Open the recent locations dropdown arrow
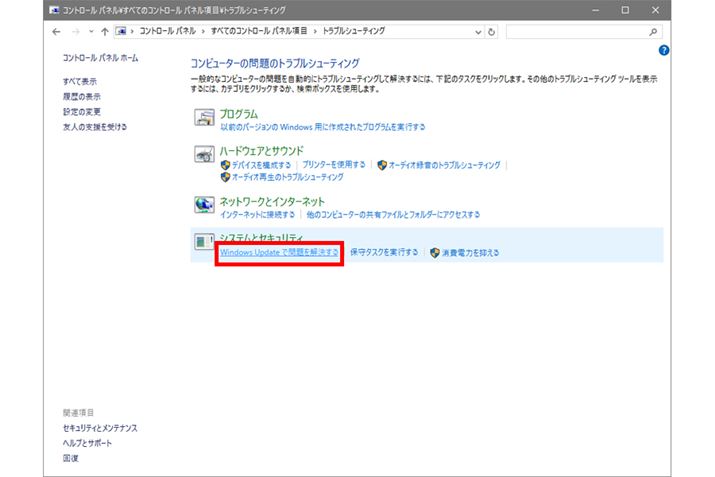715x477 pixels. pos(89,31)
